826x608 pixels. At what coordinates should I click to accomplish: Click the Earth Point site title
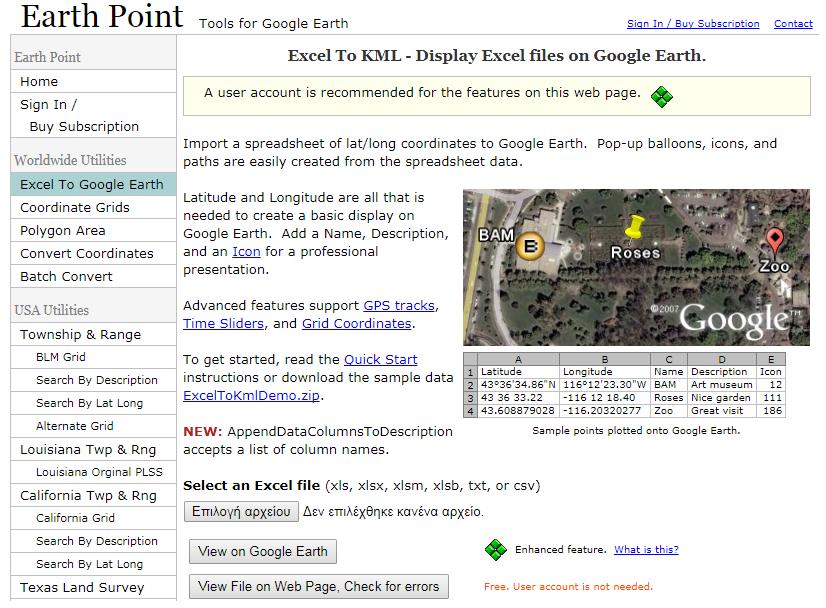(102, 16)
